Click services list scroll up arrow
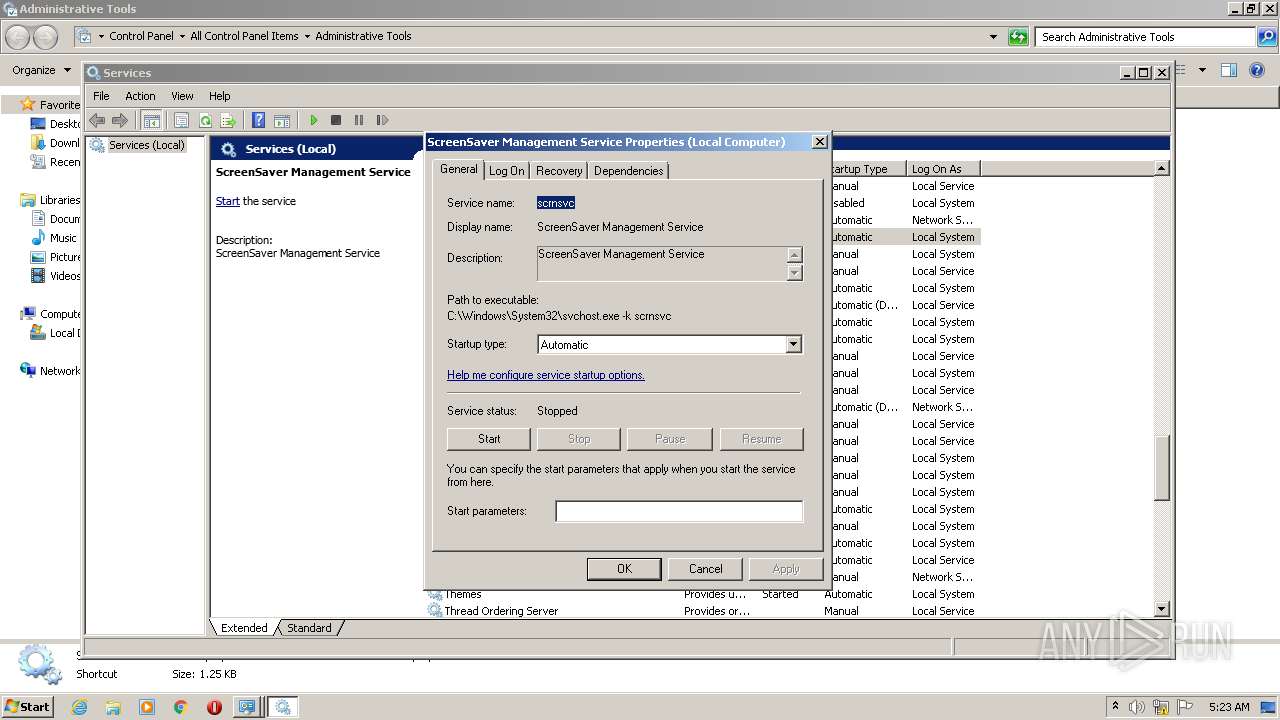Image resolution: width=1280 pixels, height=720 pixels. tap(1161, 168)
